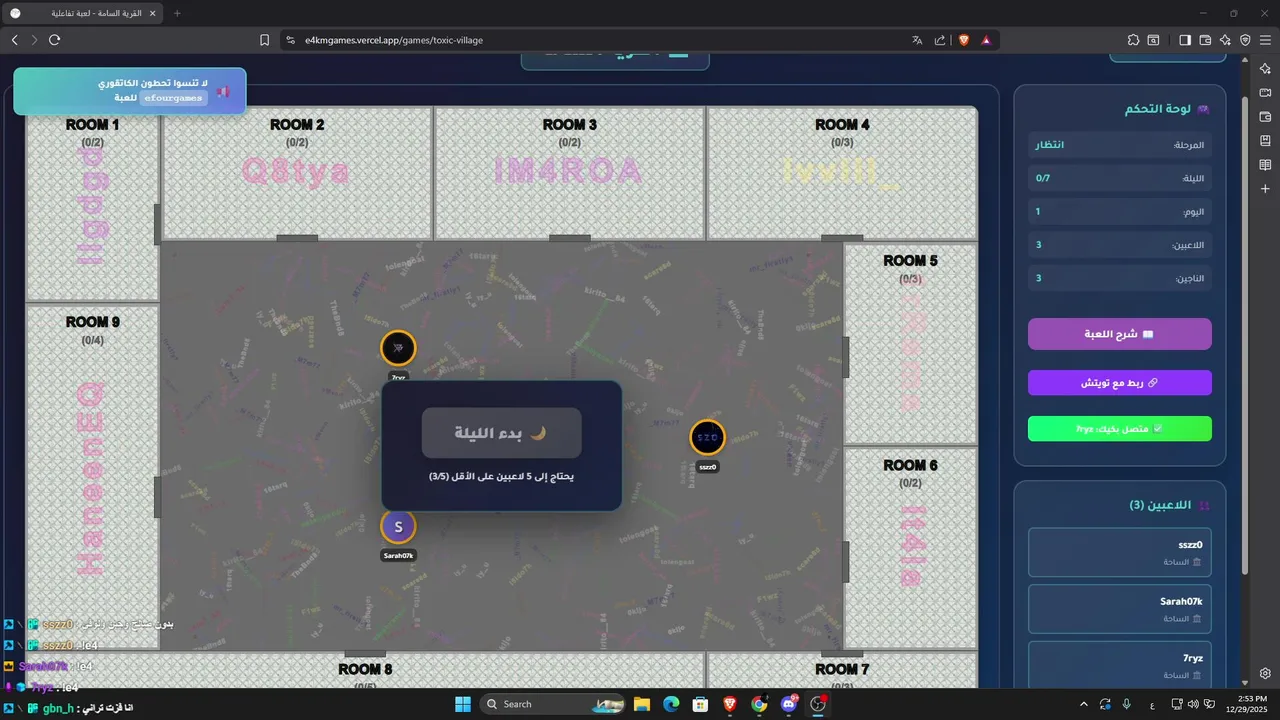
Task: Open Leo AI in the sidebar
Action: coord(1265,68)
